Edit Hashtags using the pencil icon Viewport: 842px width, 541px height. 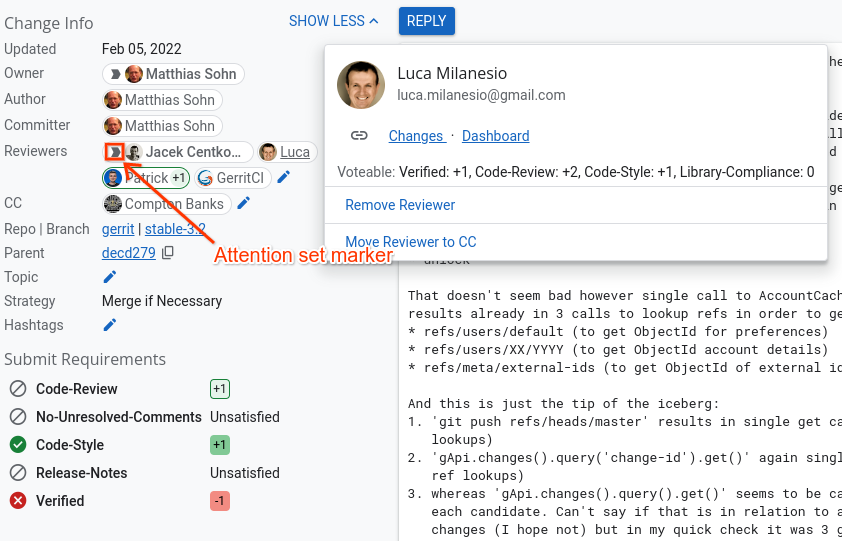pos(110,325)
